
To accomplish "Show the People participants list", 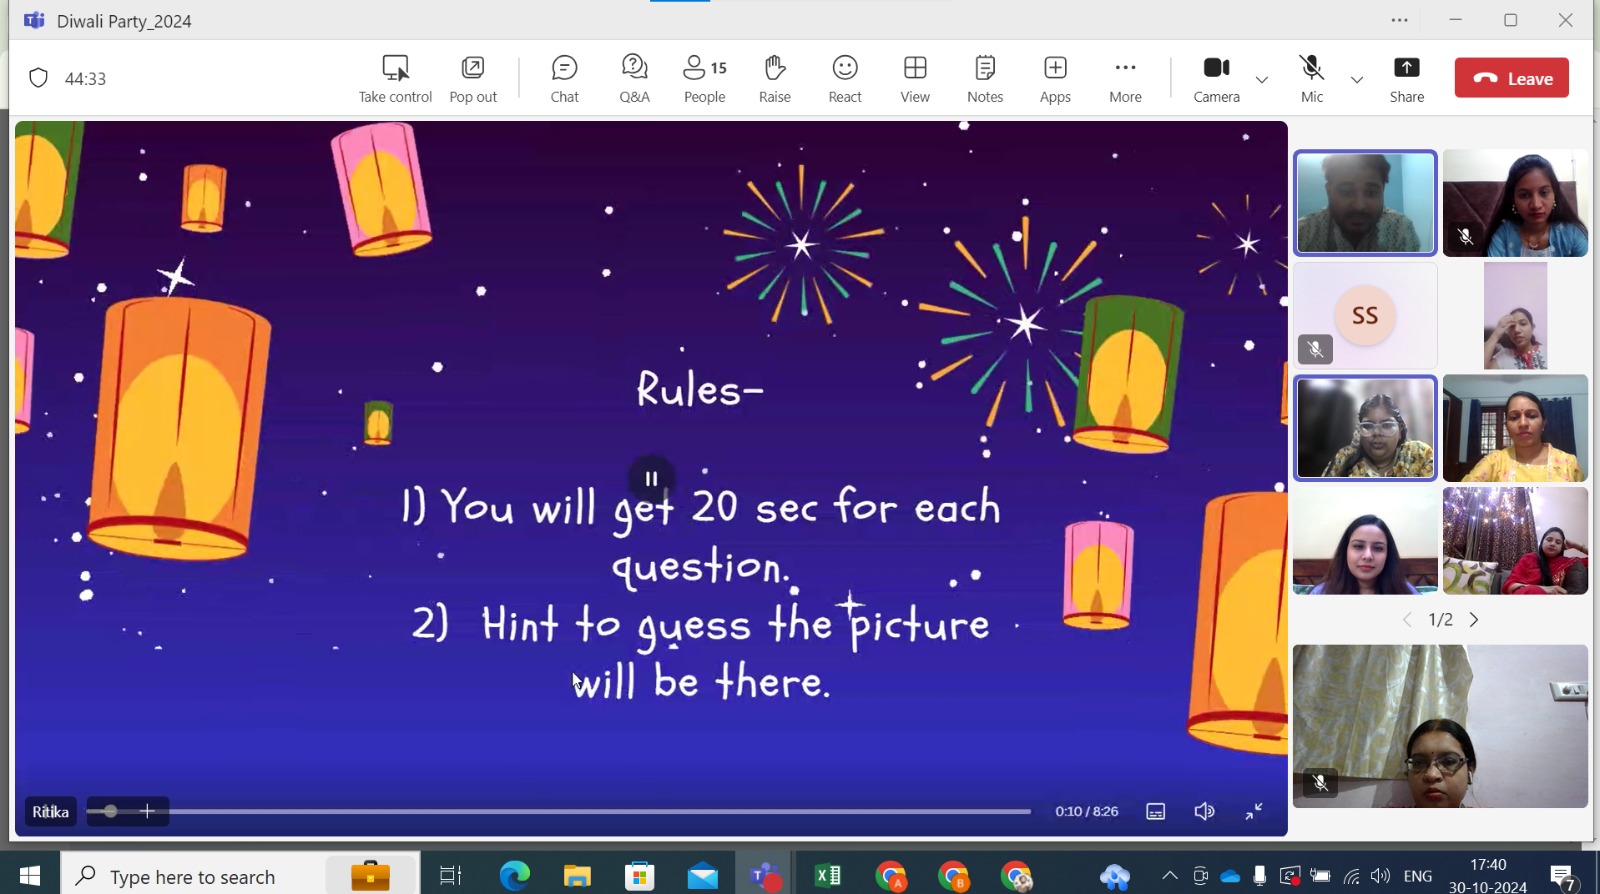I will point(705,79).
